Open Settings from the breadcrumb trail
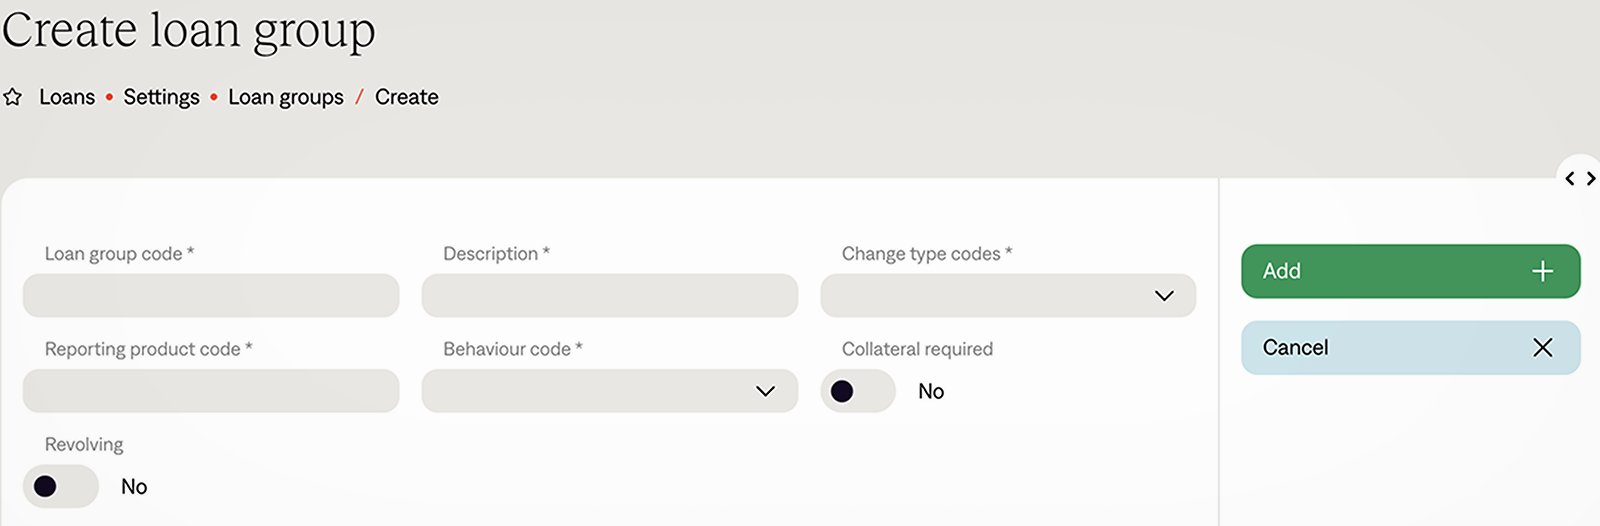Viewport: 1600px width, 526px height. [161, 97]
